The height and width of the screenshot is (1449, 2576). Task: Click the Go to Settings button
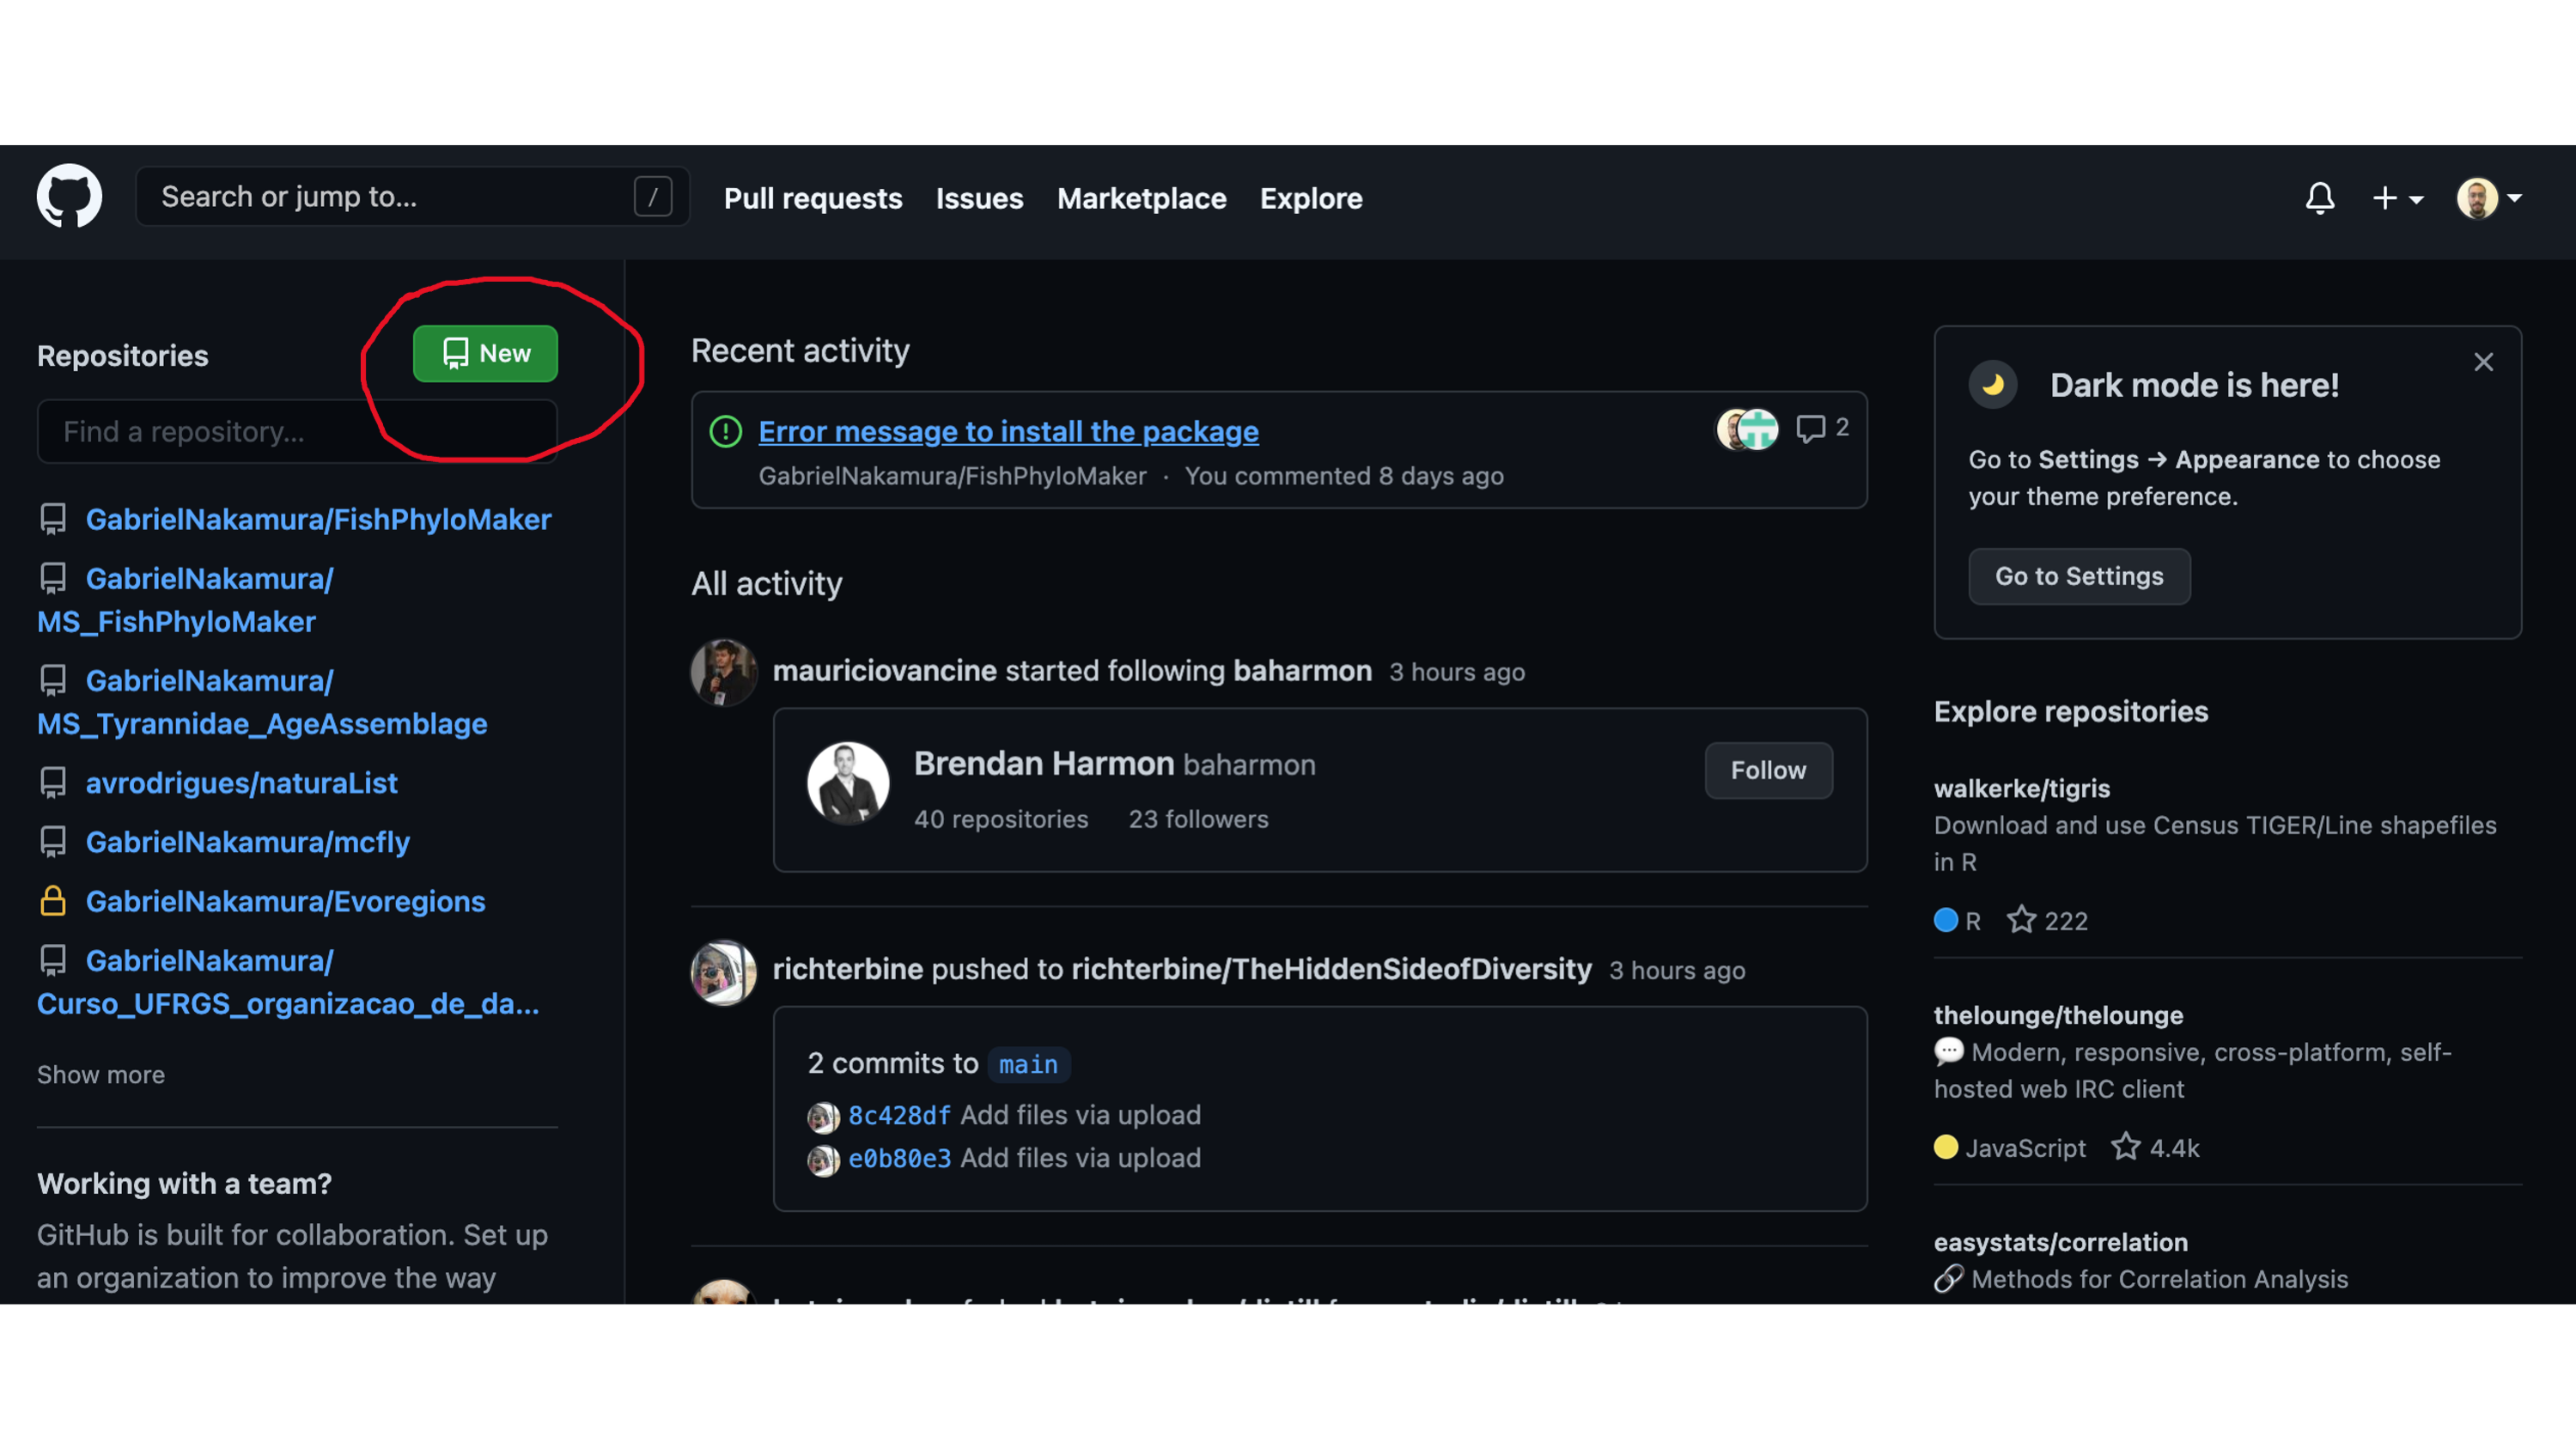2079,576
